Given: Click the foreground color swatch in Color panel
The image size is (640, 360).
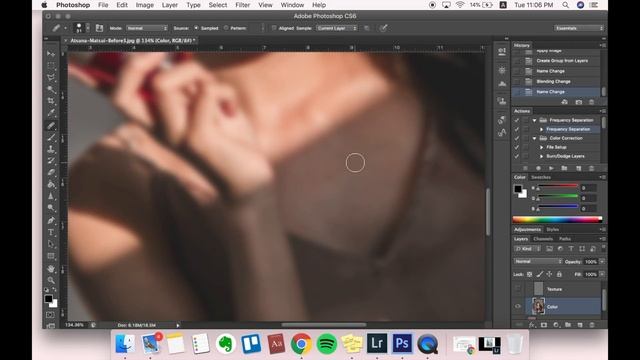Looking at the screenshot, I should [x=518, y=189].
